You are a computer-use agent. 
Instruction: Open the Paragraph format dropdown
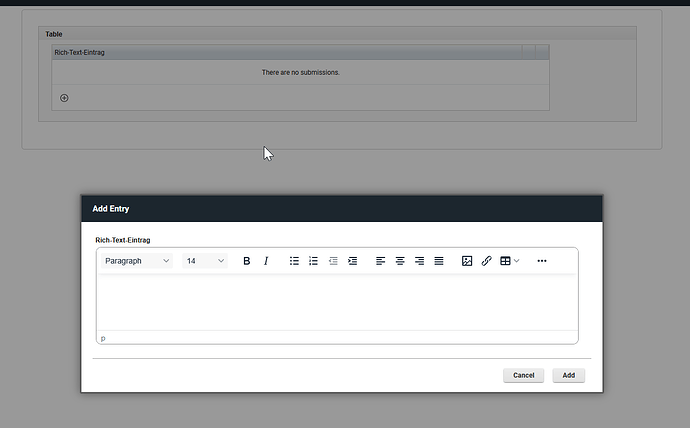tap(137, 261)
